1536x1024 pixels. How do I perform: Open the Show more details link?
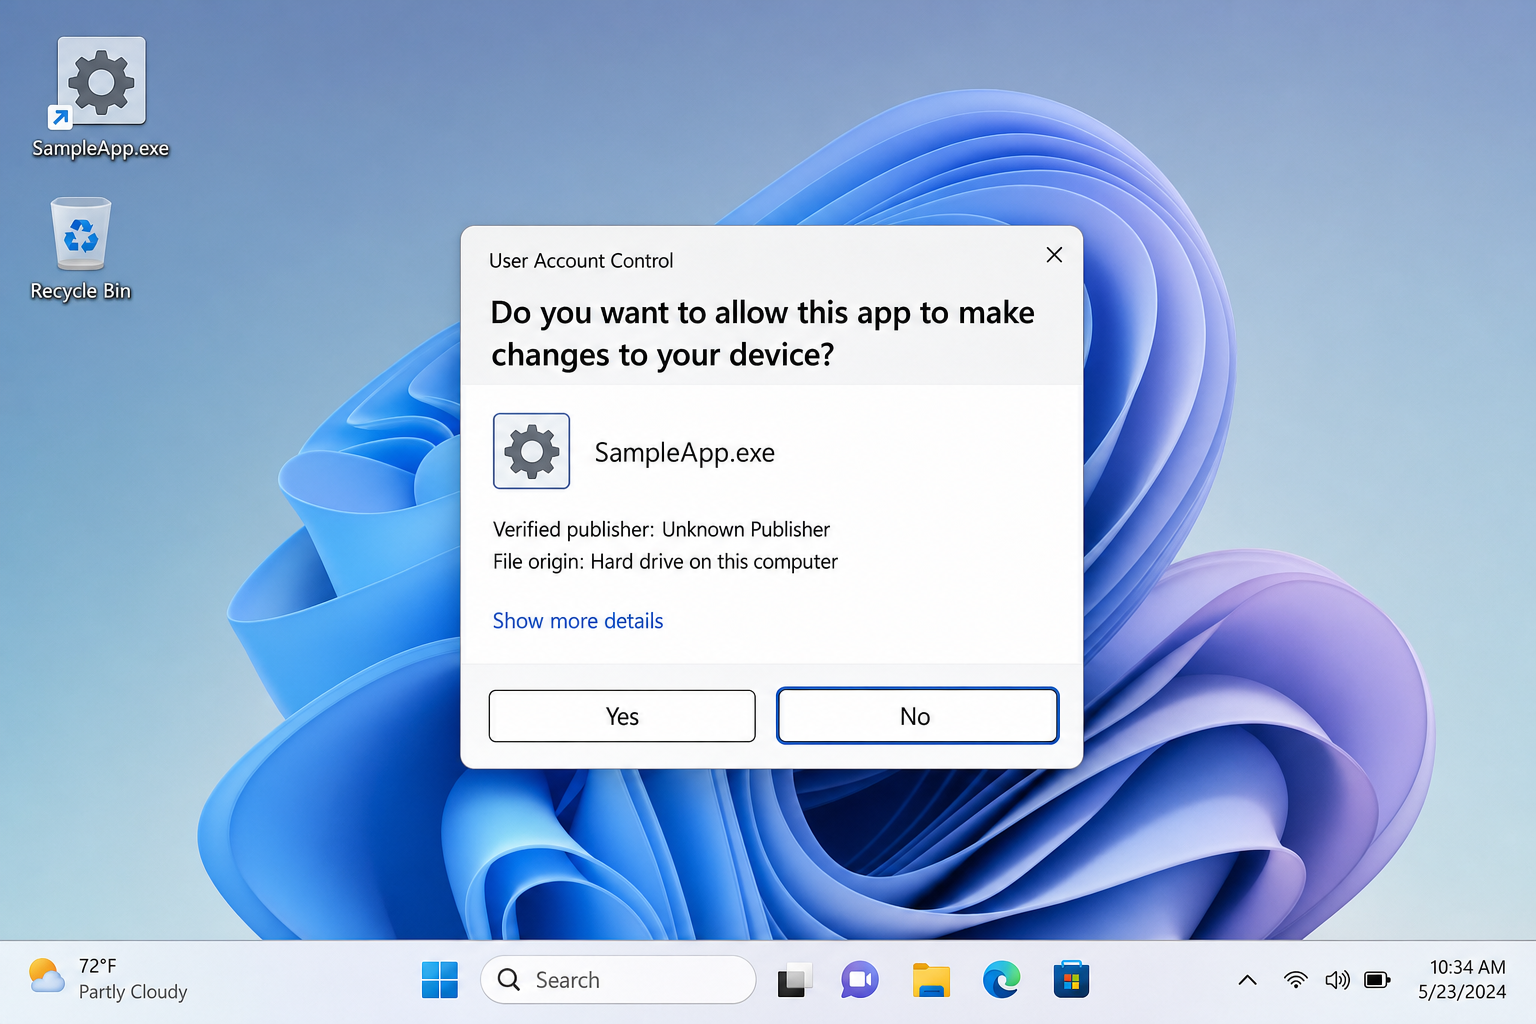(x=578, y=621)
